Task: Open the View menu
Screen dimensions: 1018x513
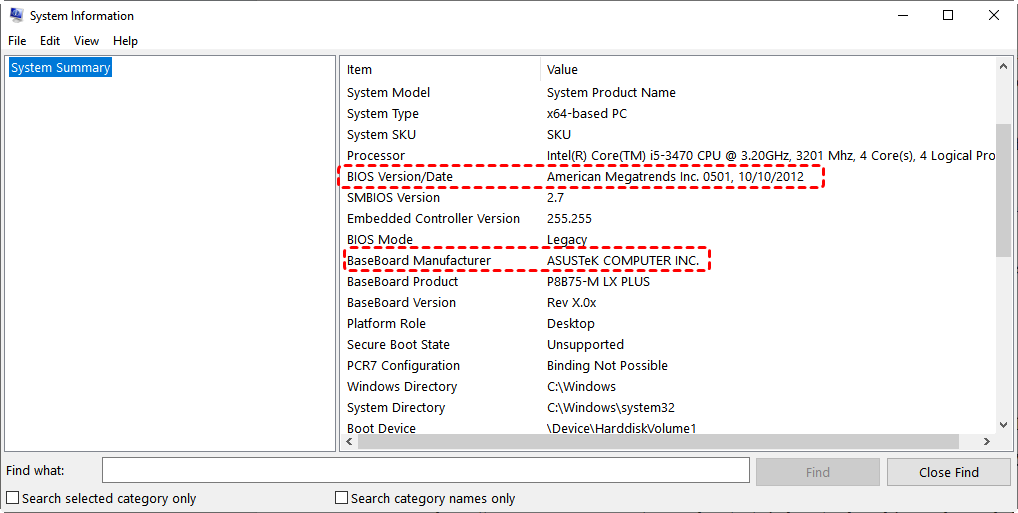Action: tap(86, 41)
